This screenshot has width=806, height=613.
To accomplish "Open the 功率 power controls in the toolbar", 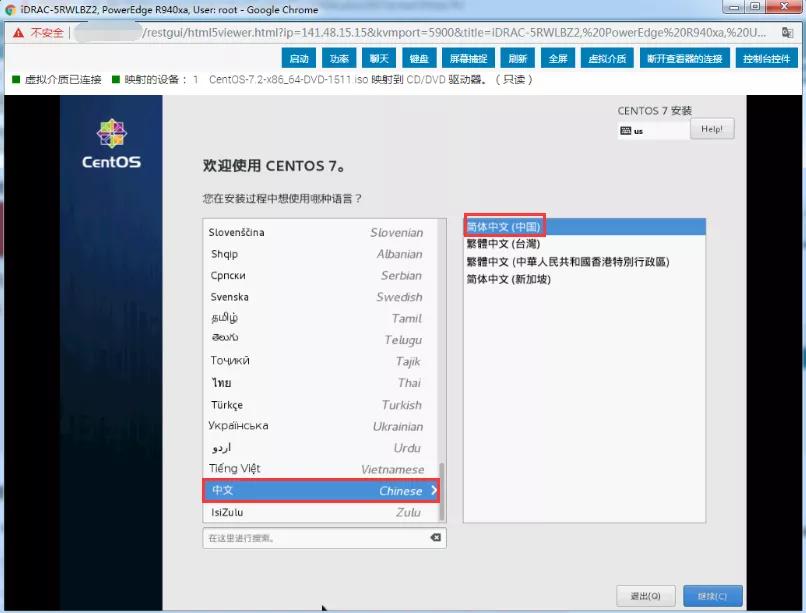I will tap(339, 58).
